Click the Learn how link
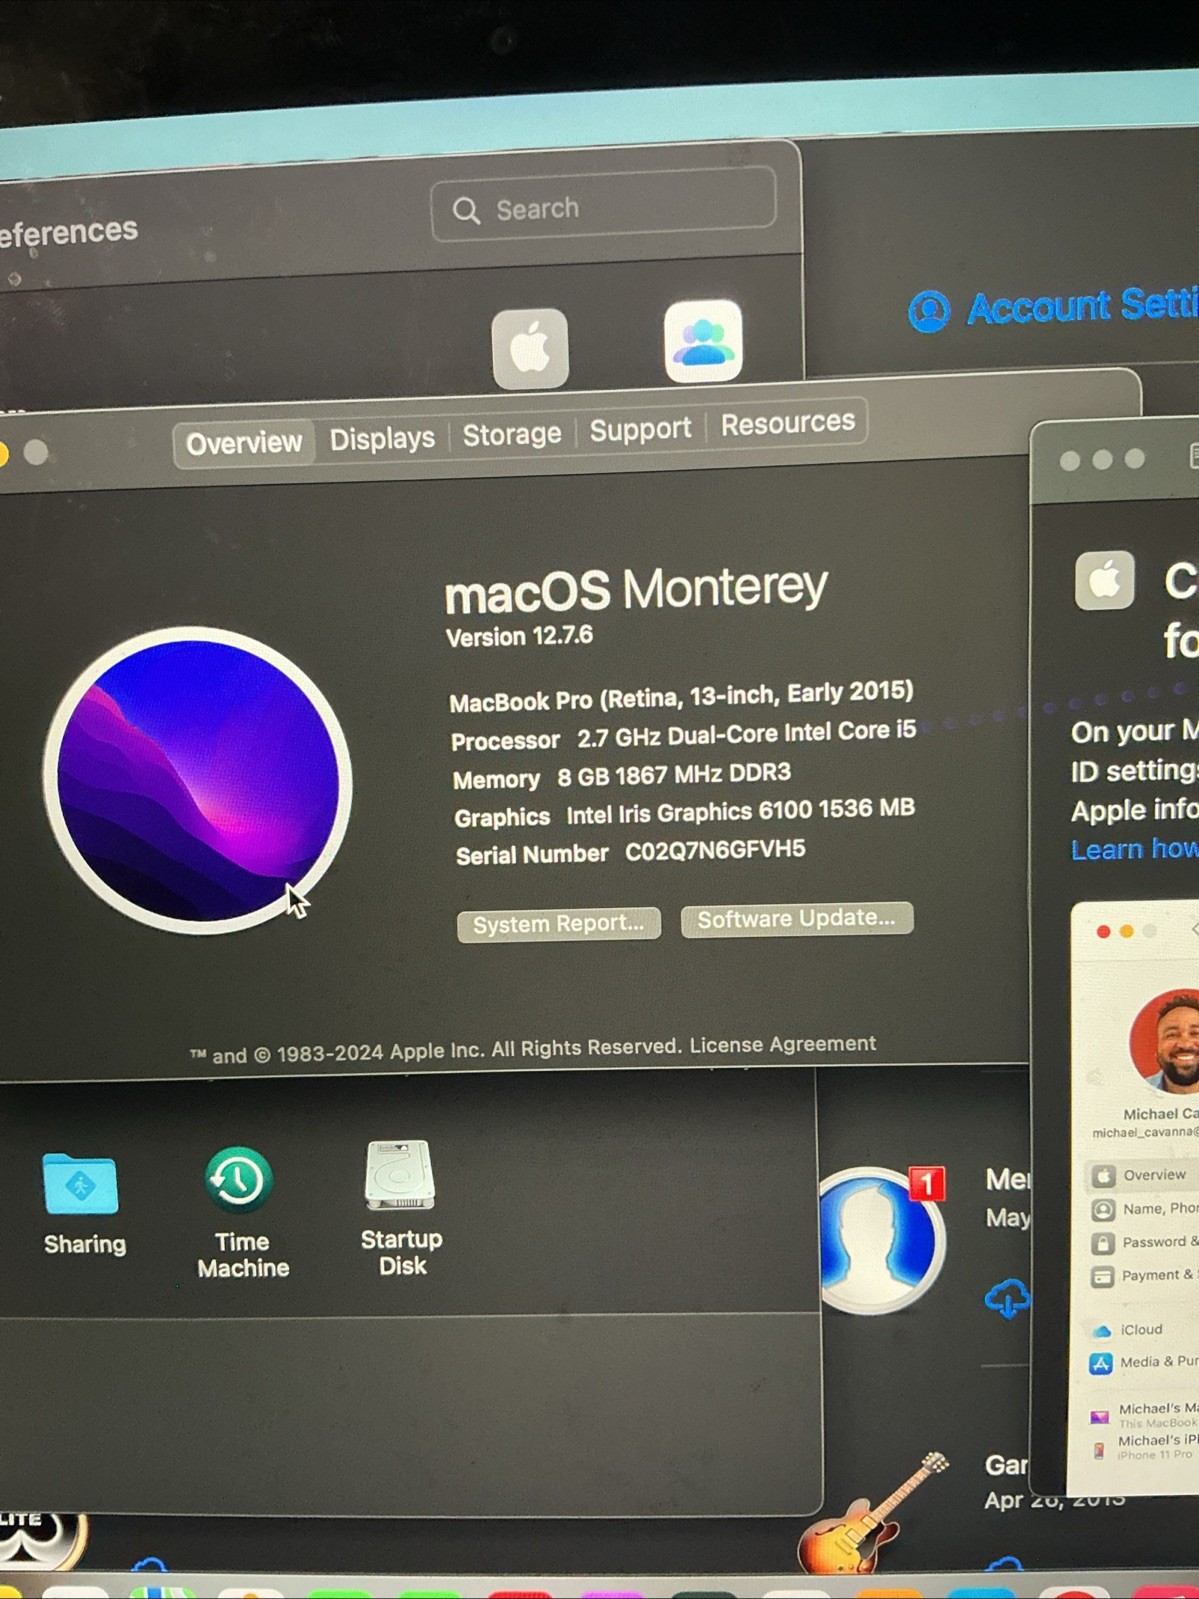1199x1599 pixels. pyautogui.click(x=1134, y=850)
